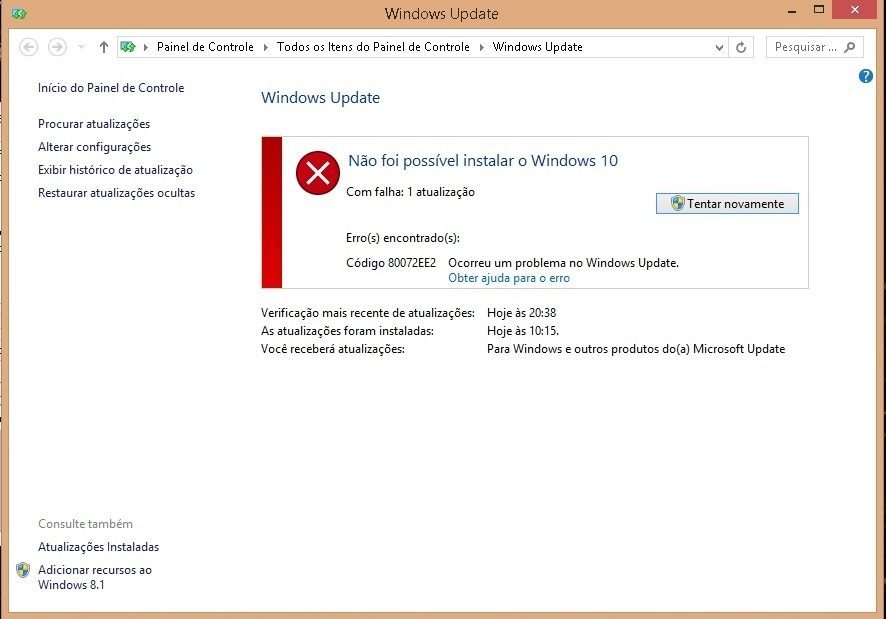Refresh the current Control Panel page
Screen dimensions: 886x619
[741, 47]
